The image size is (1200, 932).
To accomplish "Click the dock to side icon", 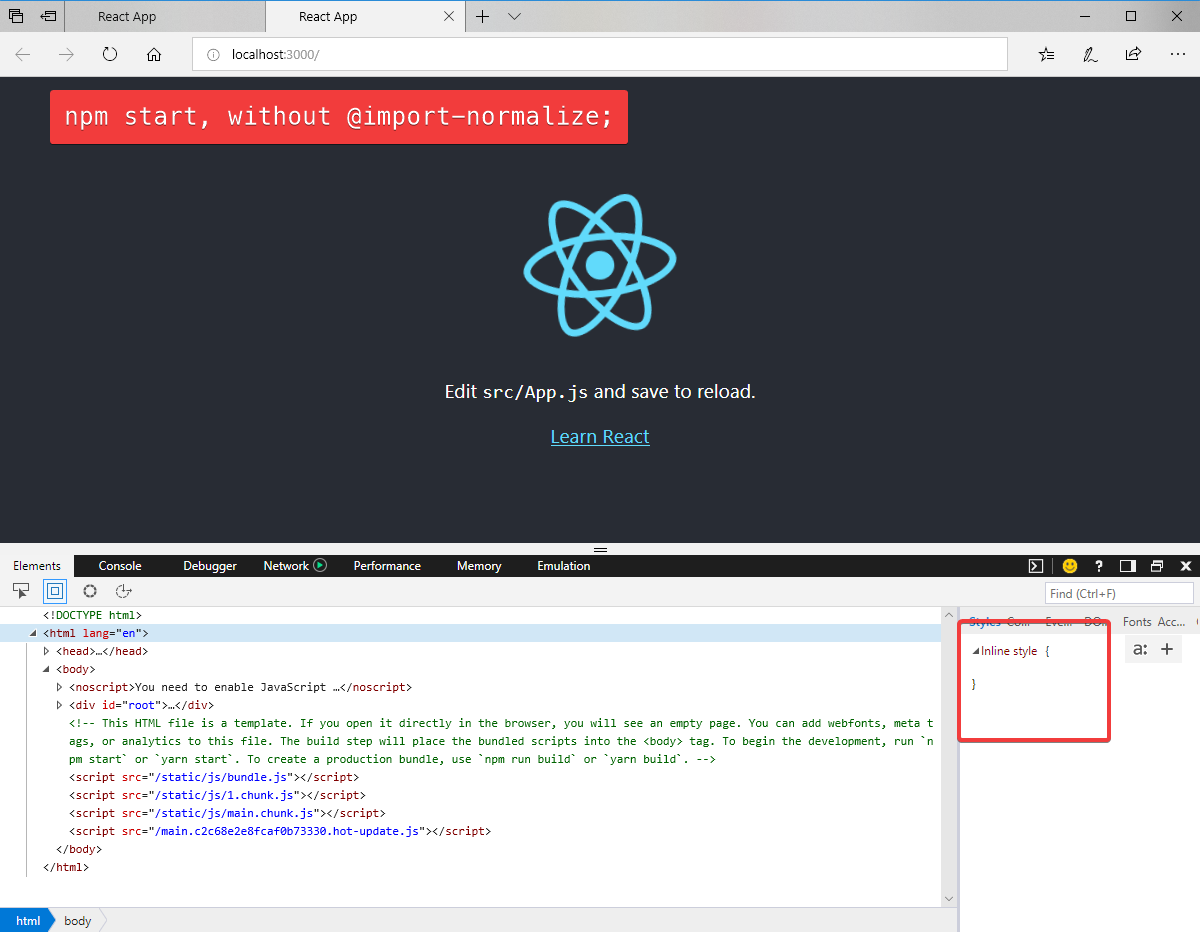I will click(1128, 566).
